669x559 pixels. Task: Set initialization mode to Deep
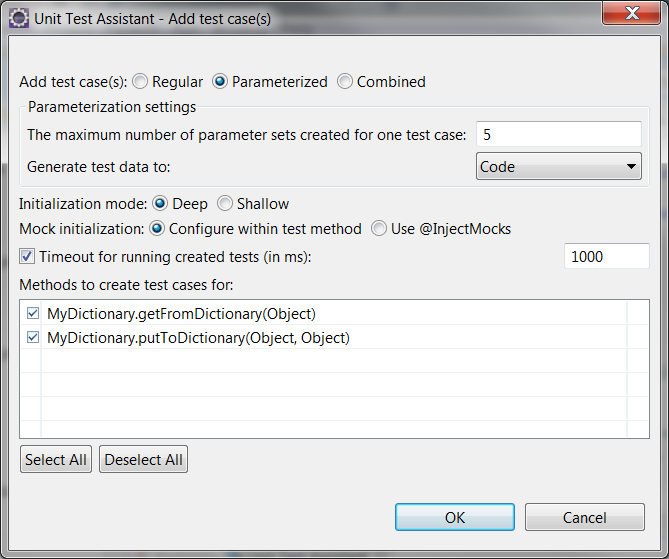click(160, 204)
